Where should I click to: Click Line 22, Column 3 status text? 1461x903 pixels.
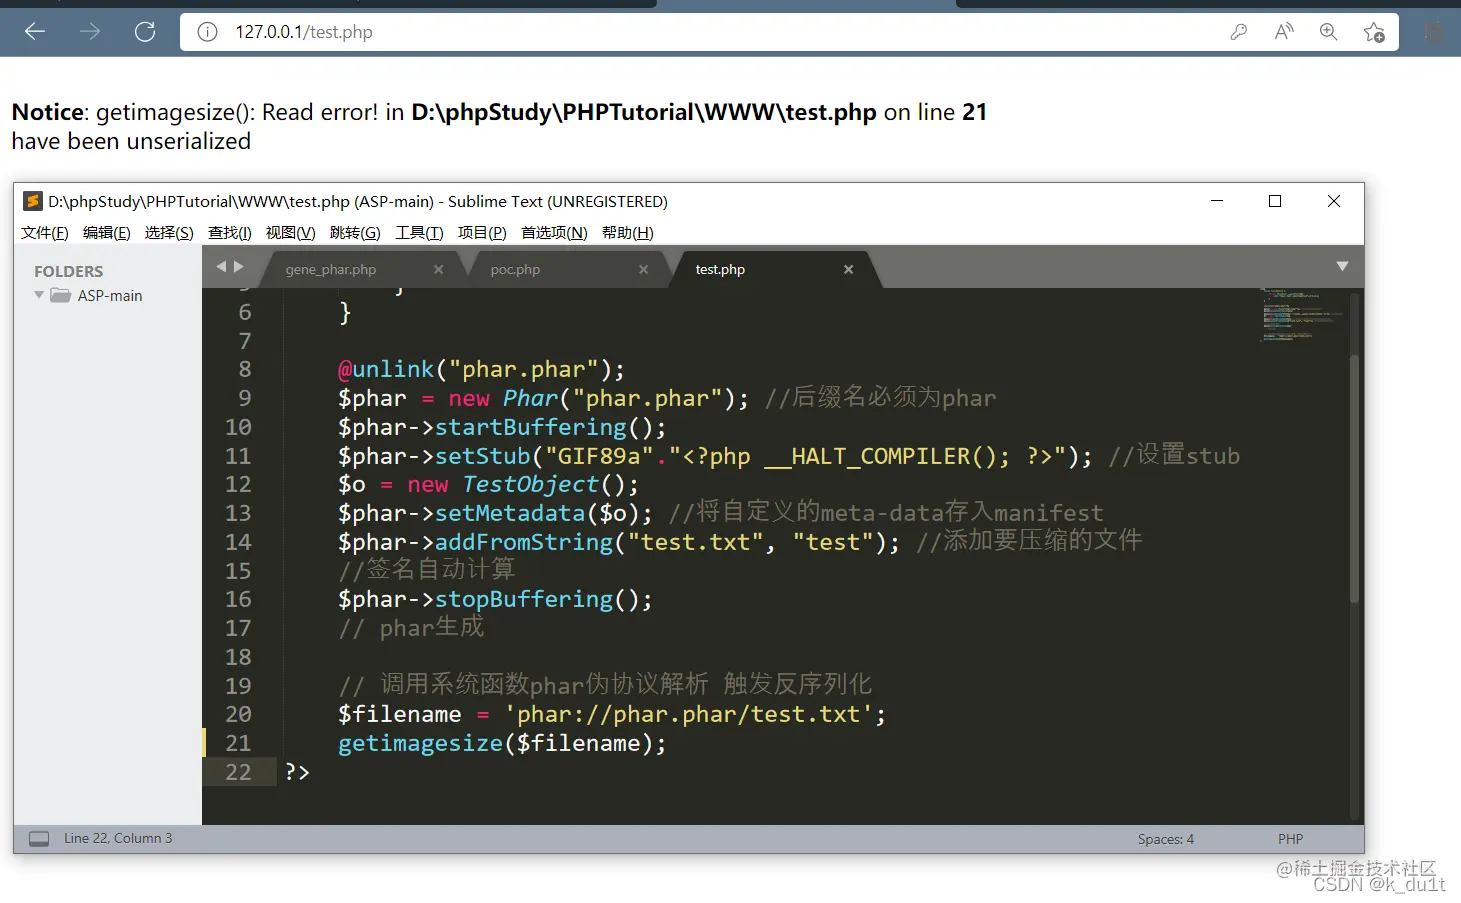click(118, 838)
